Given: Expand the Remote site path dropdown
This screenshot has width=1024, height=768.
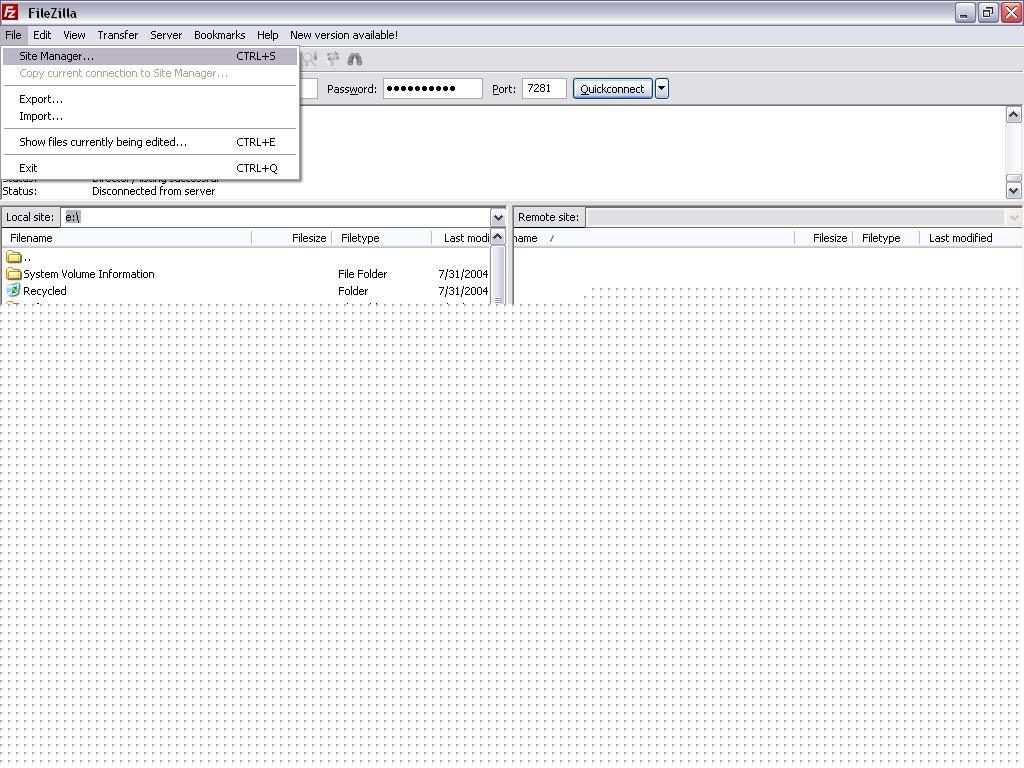Looking at the screenshot, I should [1014, 217].
